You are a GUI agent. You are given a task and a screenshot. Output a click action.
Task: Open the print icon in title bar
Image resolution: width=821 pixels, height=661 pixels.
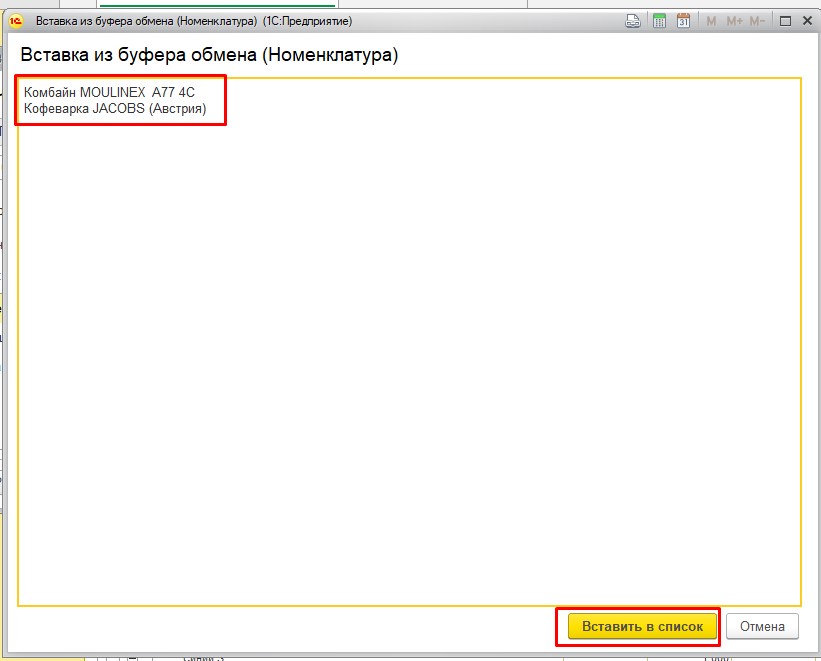coord(633,21)
